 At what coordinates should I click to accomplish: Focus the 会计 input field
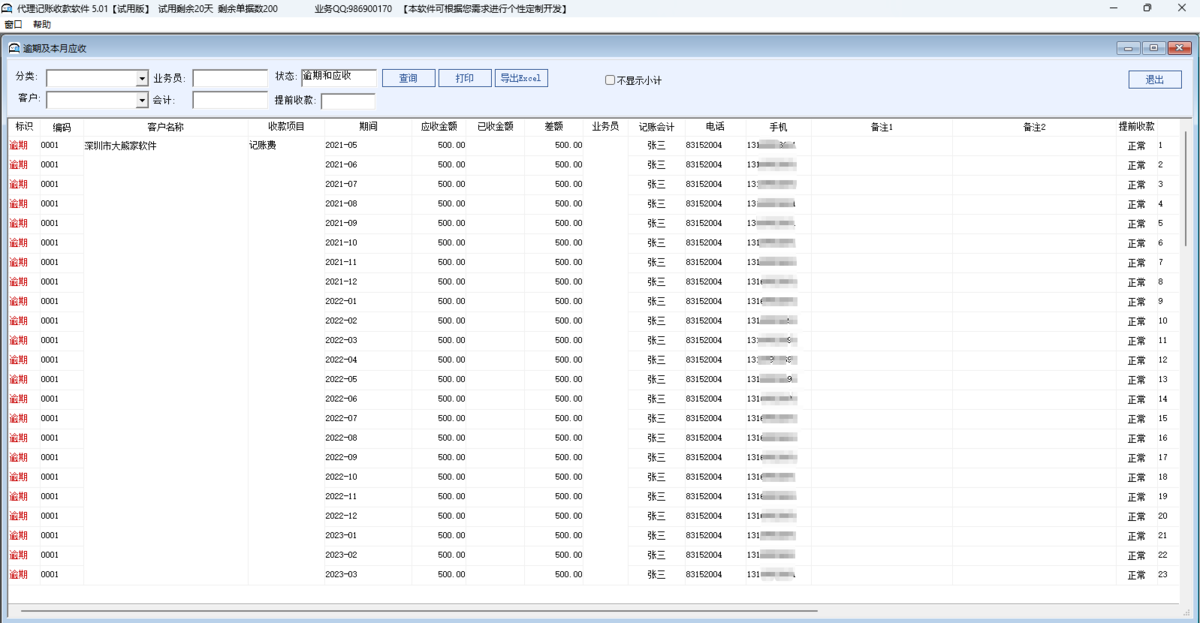click(x=230, y=100)
